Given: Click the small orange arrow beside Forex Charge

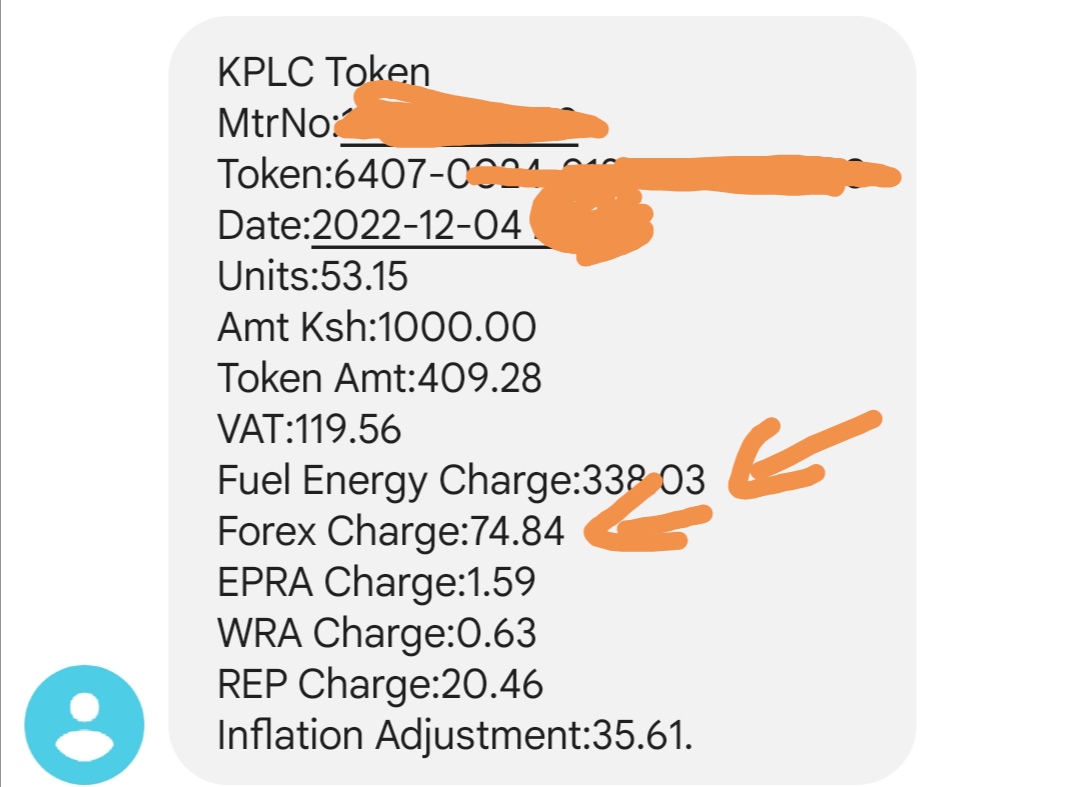Looking at the screenshot, I should click(x=648, y=515).
